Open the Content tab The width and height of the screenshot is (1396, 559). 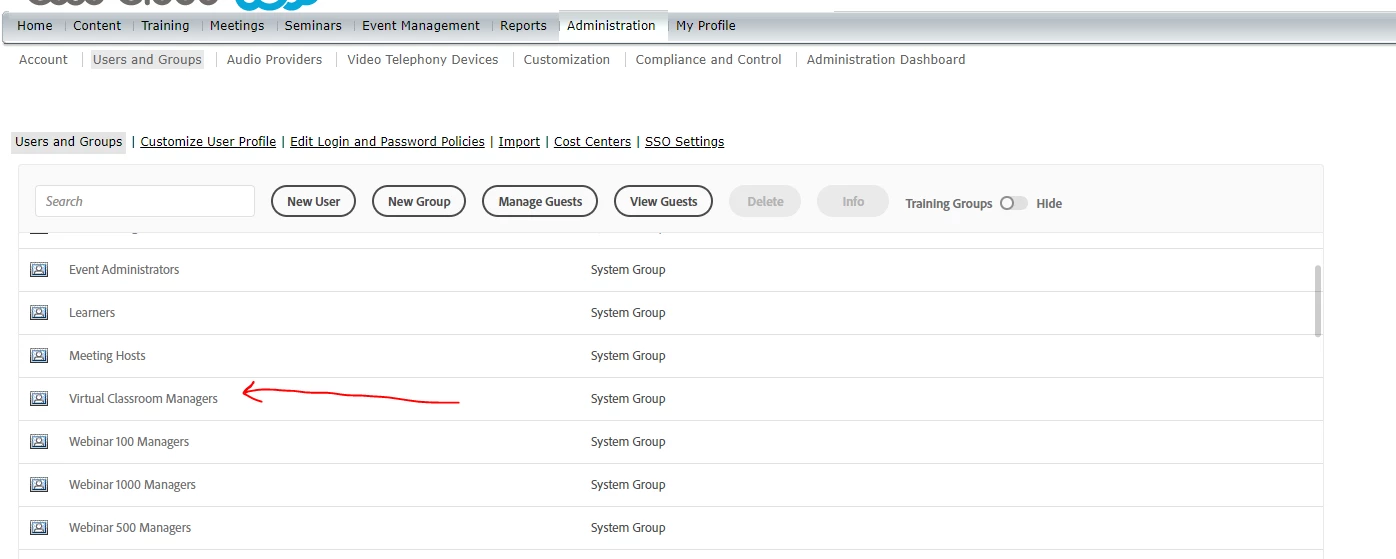97,26
